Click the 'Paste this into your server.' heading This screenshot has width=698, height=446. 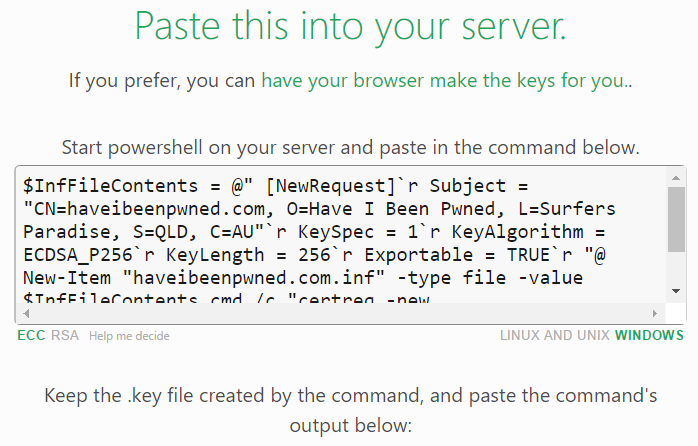350,26
